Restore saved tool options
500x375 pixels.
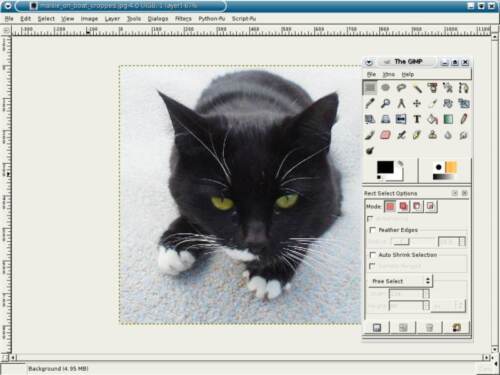click(403, 328)
